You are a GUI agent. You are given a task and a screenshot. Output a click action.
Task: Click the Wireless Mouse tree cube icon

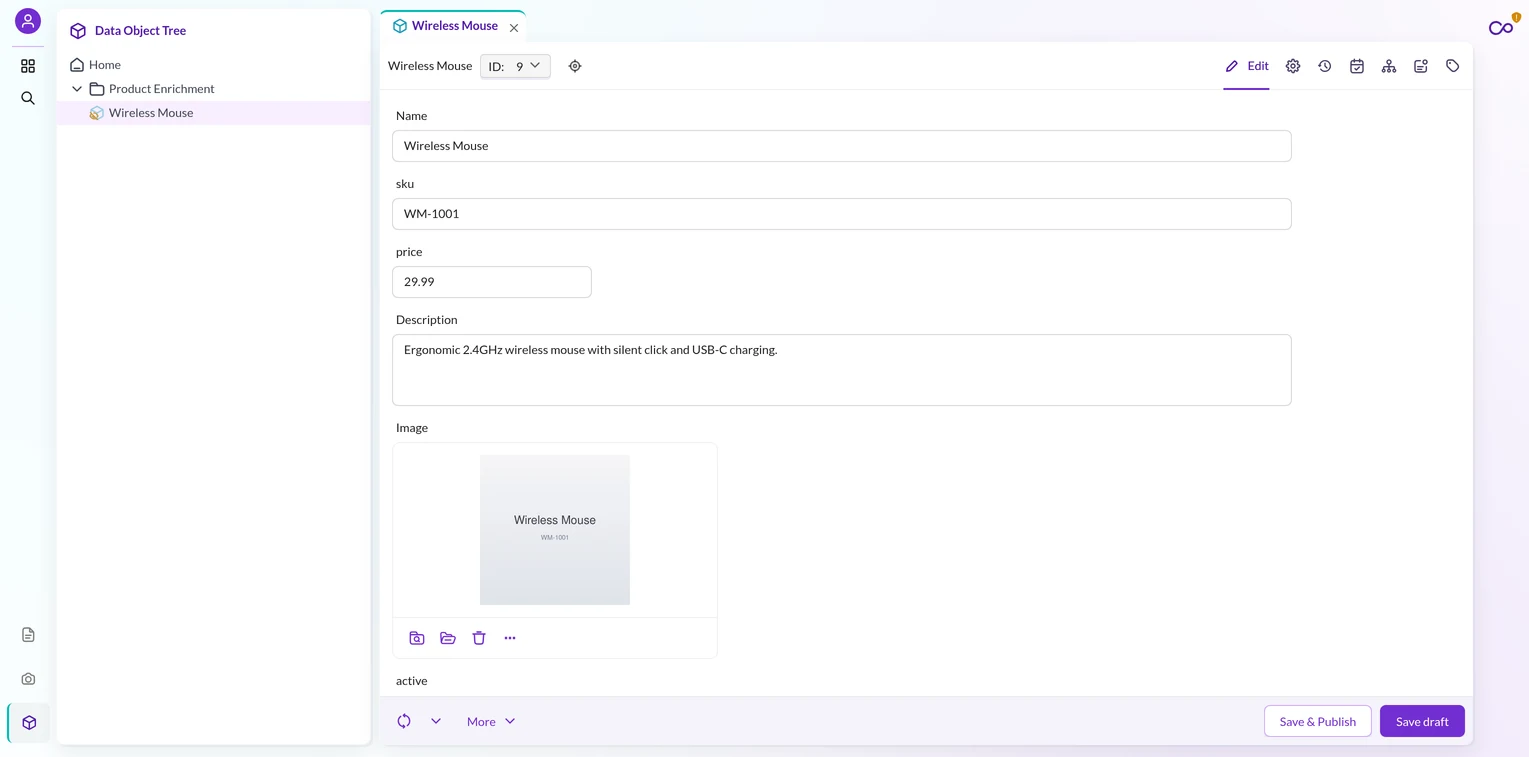tap(97, 113)
